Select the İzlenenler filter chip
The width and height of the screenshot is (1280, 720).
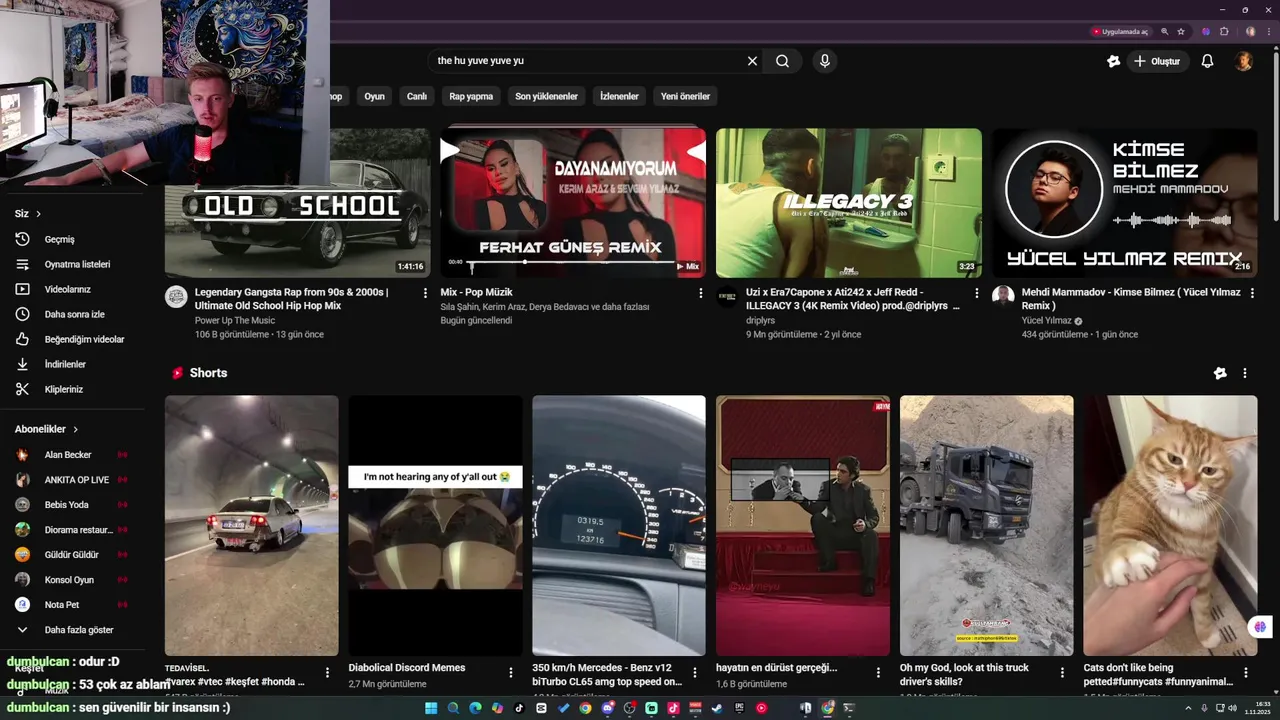[619, 96]
